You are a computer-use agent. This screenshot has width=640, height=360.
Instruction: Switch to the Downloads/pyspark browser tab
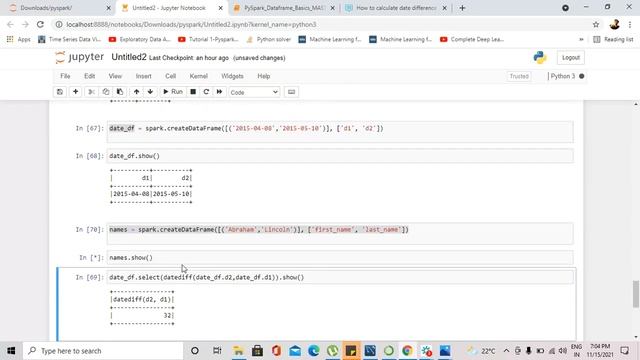tap(60, 8)
